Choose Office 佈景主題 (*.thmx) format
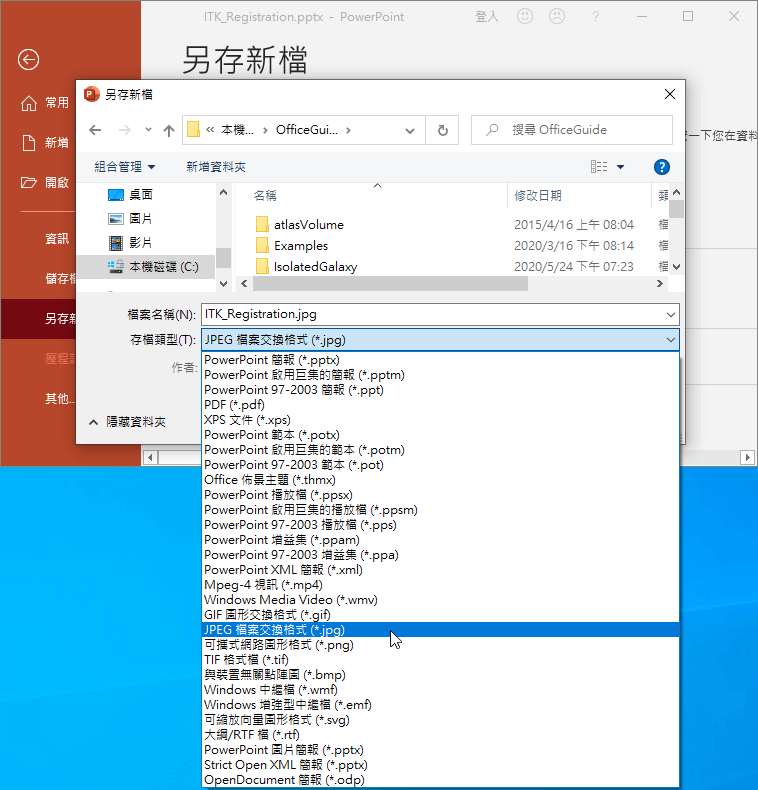This screenshot has width=758, height=790. (x=440, y=480)
